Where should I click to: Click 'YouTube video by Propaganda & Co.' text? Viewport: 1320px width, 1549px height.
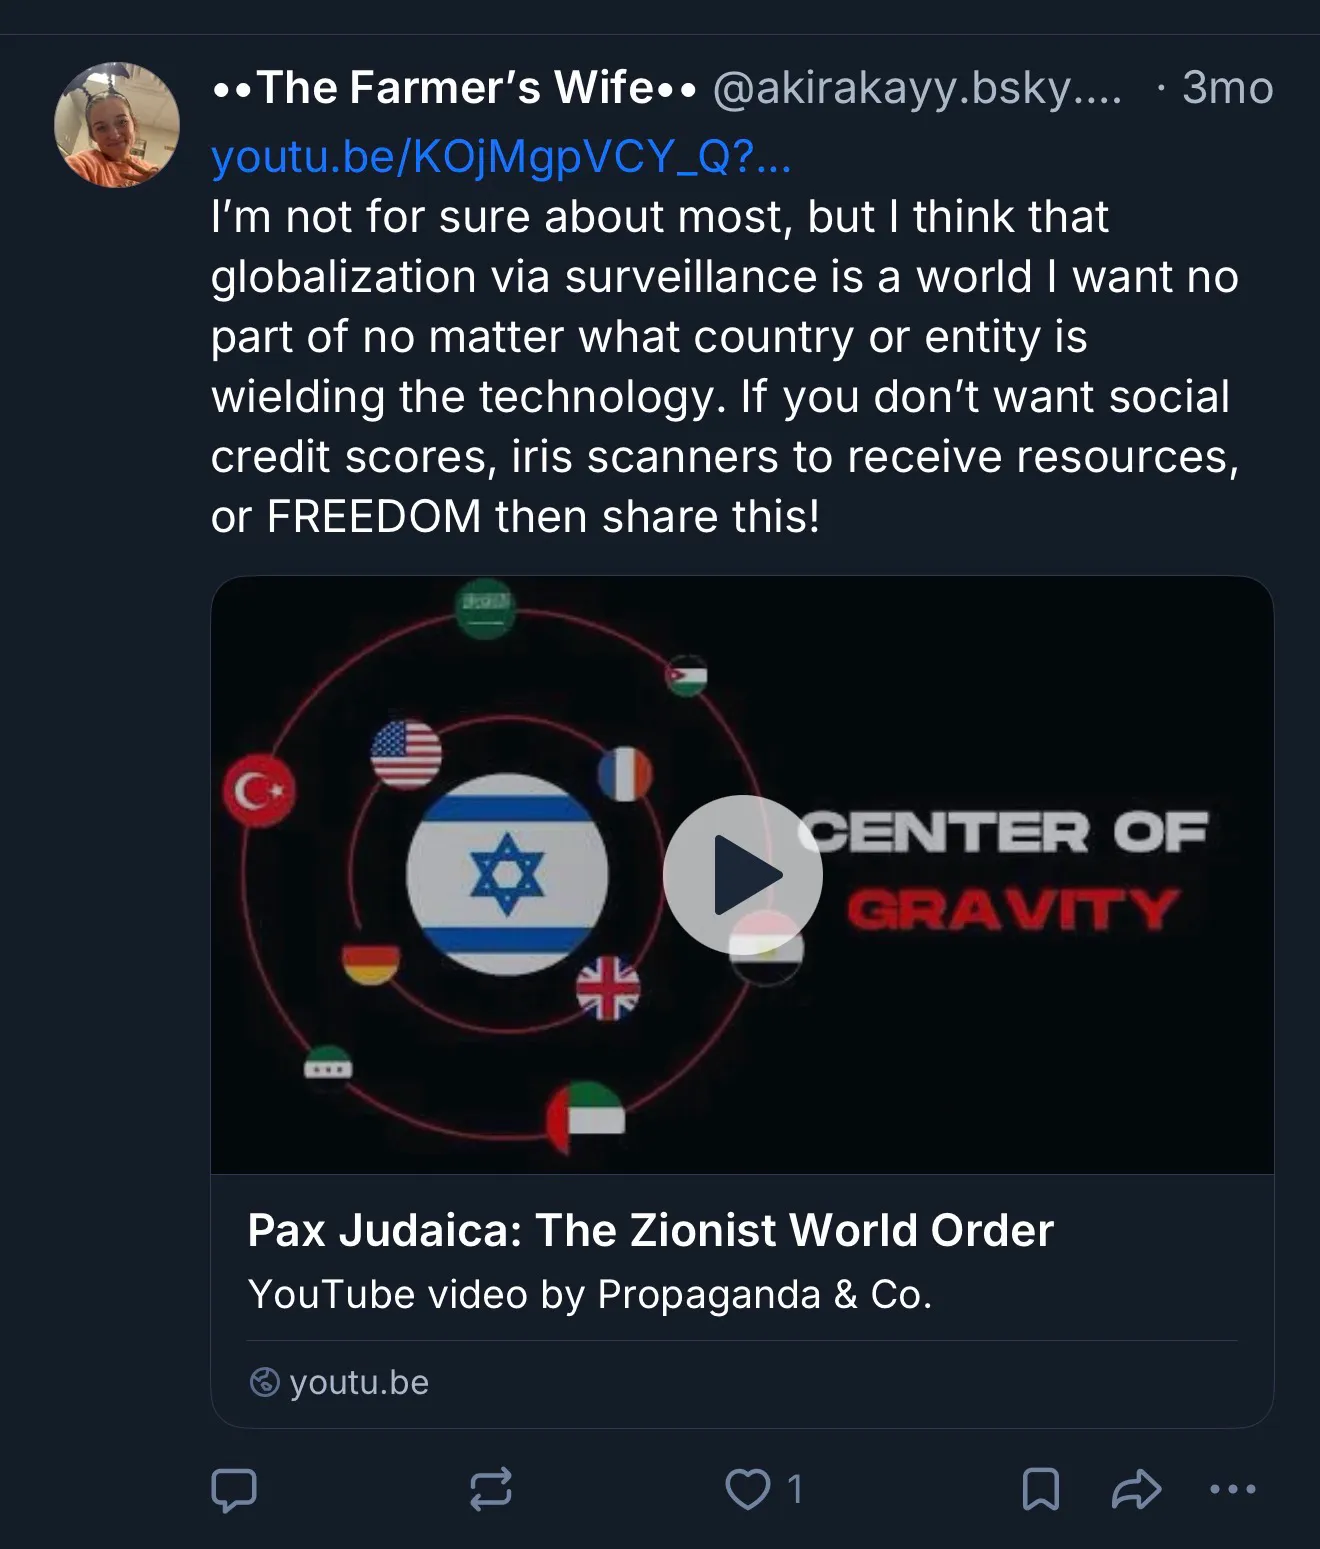coord(590,1294)
